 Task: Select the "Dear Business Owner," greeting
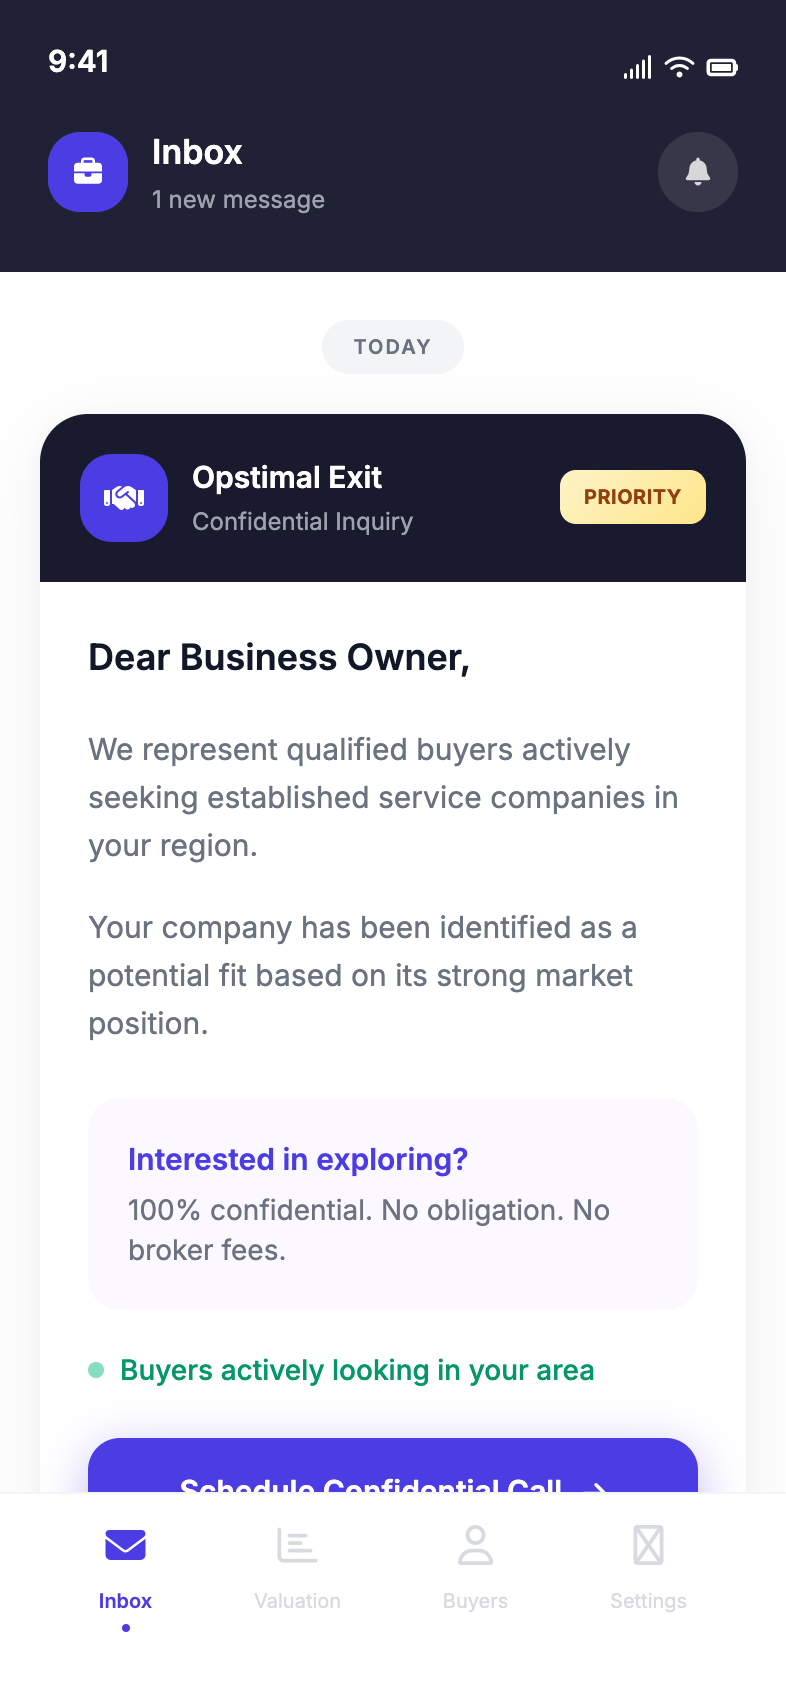point(279,657)
